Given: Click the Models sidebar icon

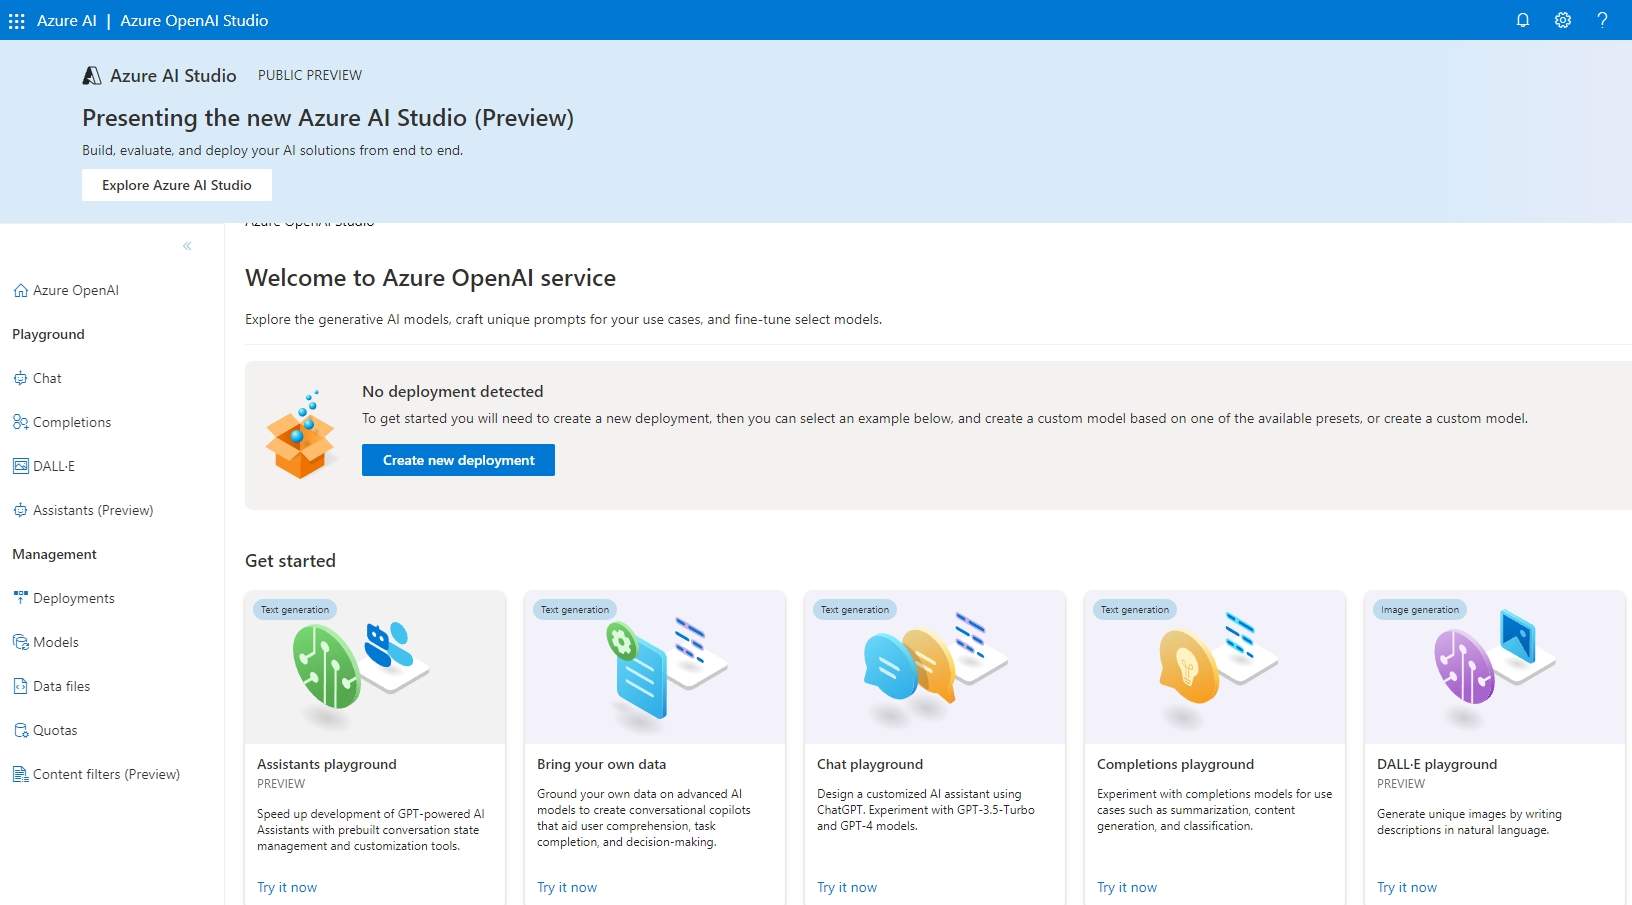Looking at the screenshot, I should (21, 642).
